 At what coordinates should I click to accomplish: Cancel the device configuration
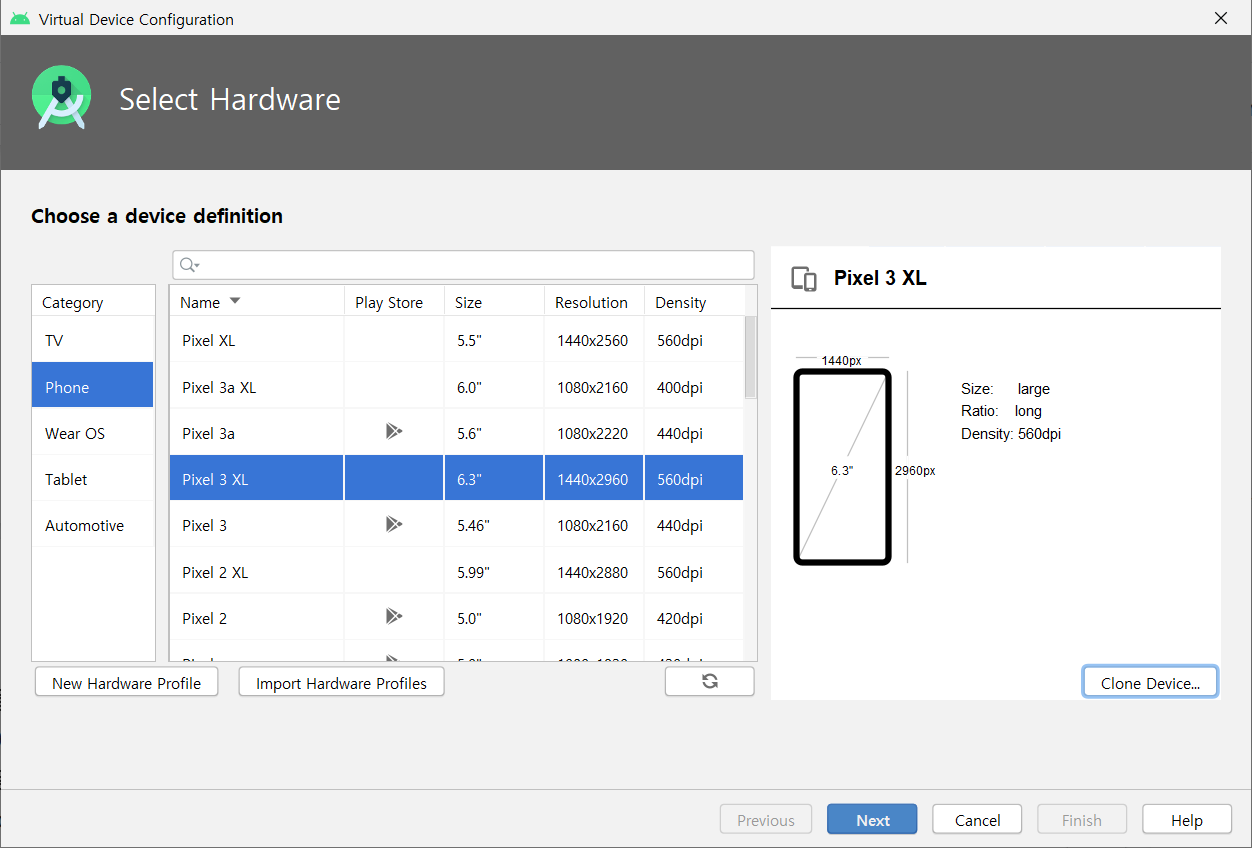tap(977, 820)
